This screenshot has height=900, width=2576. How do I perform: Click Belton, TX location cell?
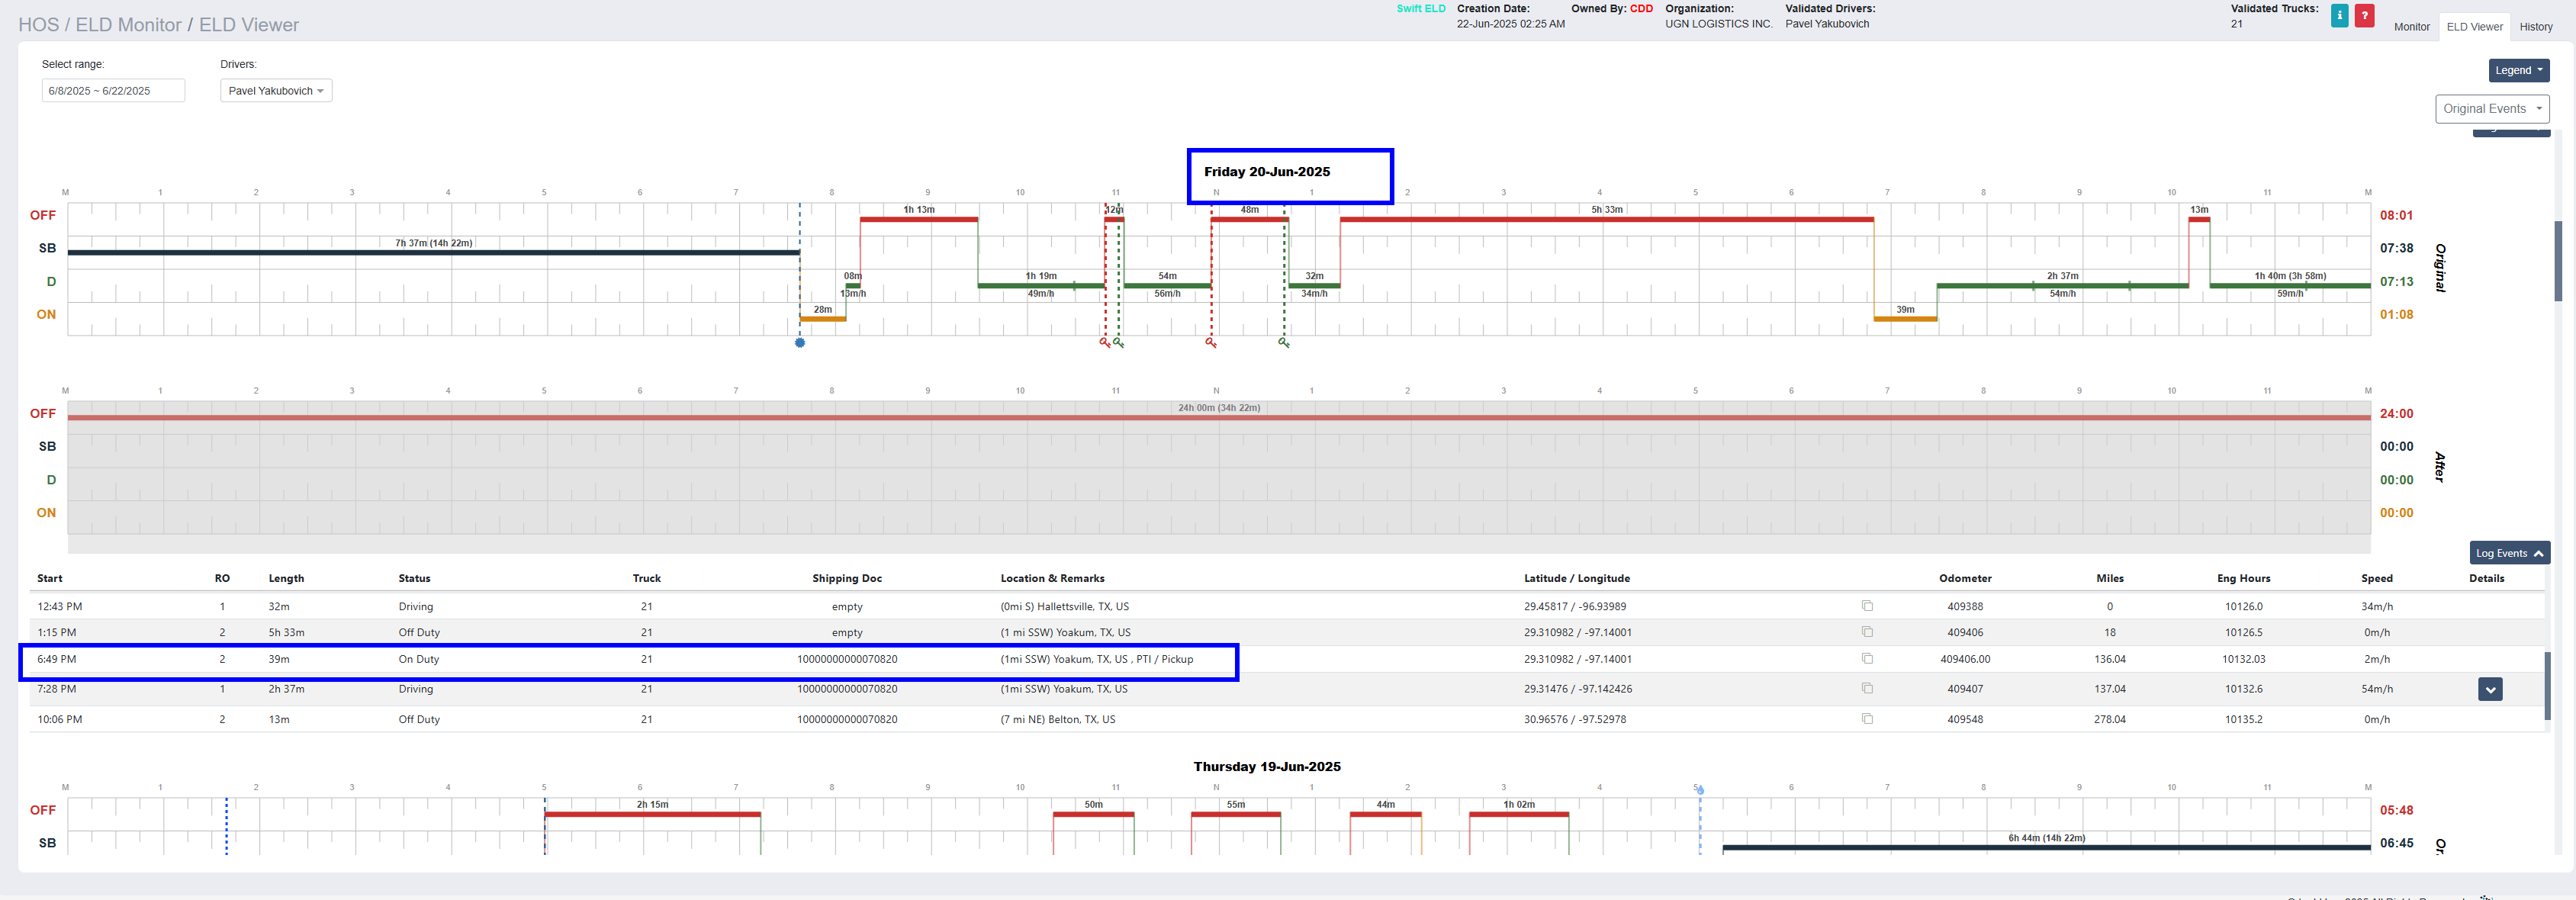pos(1058,720)
